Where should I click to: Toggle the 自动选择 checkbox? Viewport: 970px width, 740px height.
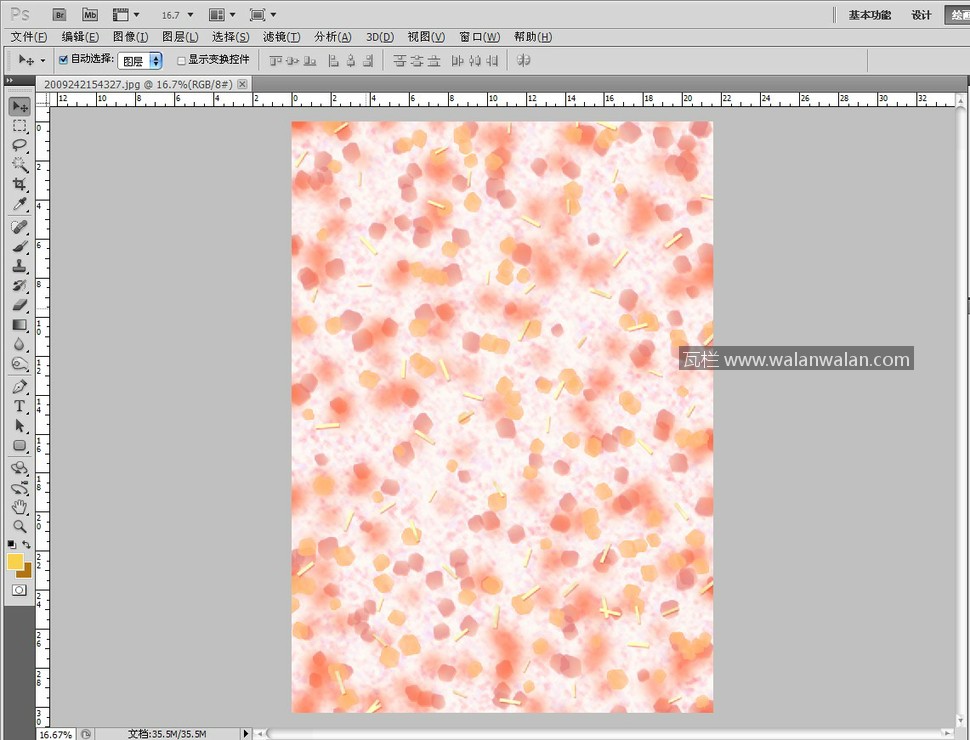point(64,60)
